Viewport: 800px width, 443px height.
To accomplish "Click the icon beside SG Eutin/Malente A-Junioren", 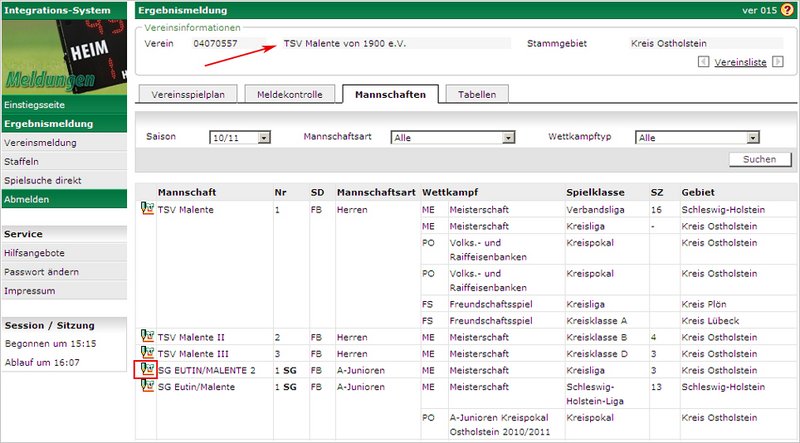I will point(146,386).
